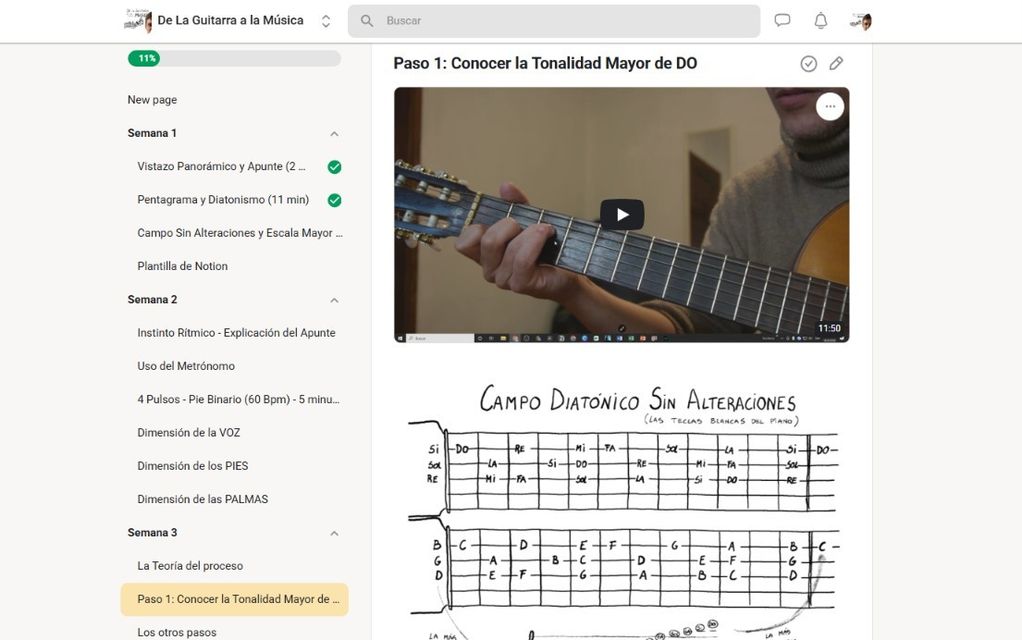Click the 11% course progress bar
The height and width of the screenshot is (640, 1022).
coord(234,59)
